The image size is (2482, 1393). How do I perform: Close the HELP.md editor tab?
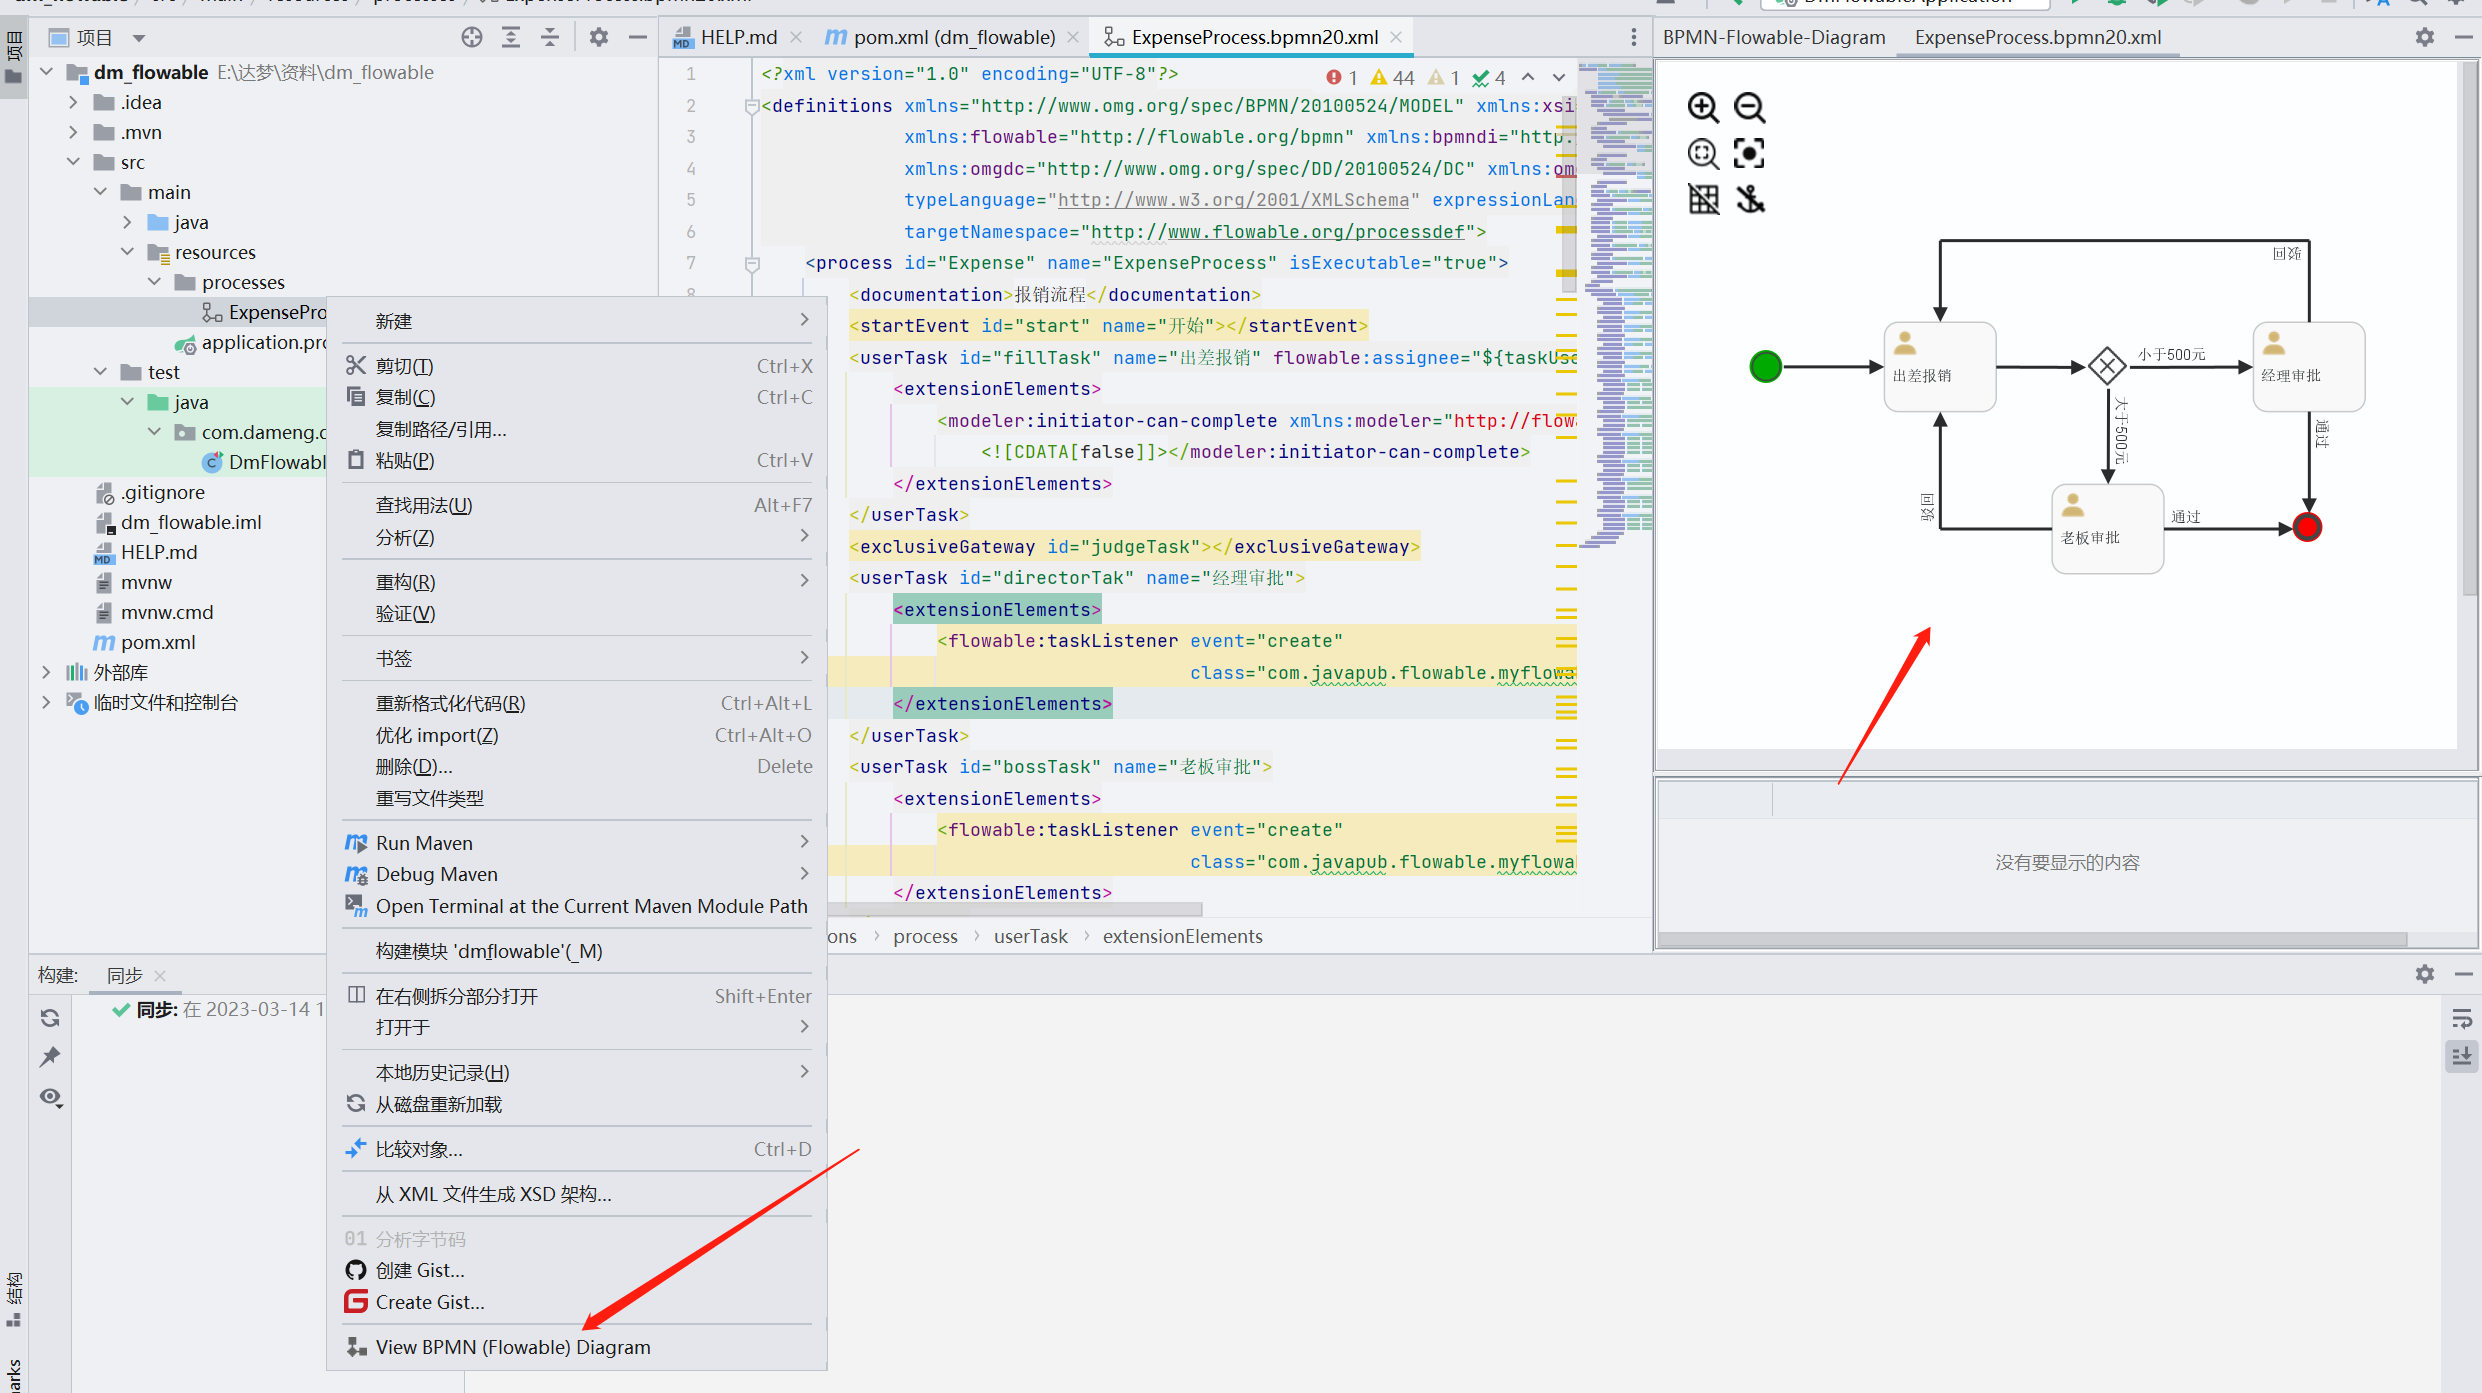(796, 37)
